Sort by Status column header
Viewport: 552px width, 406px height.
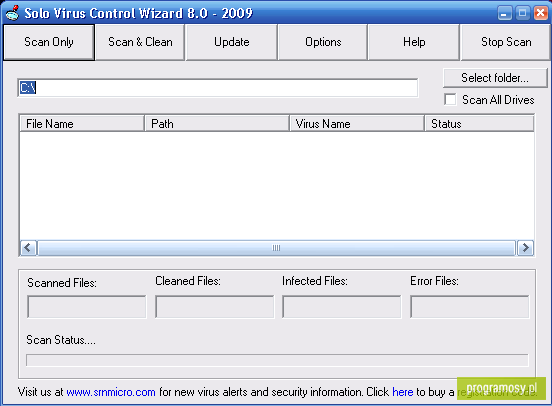pos(479,124)
